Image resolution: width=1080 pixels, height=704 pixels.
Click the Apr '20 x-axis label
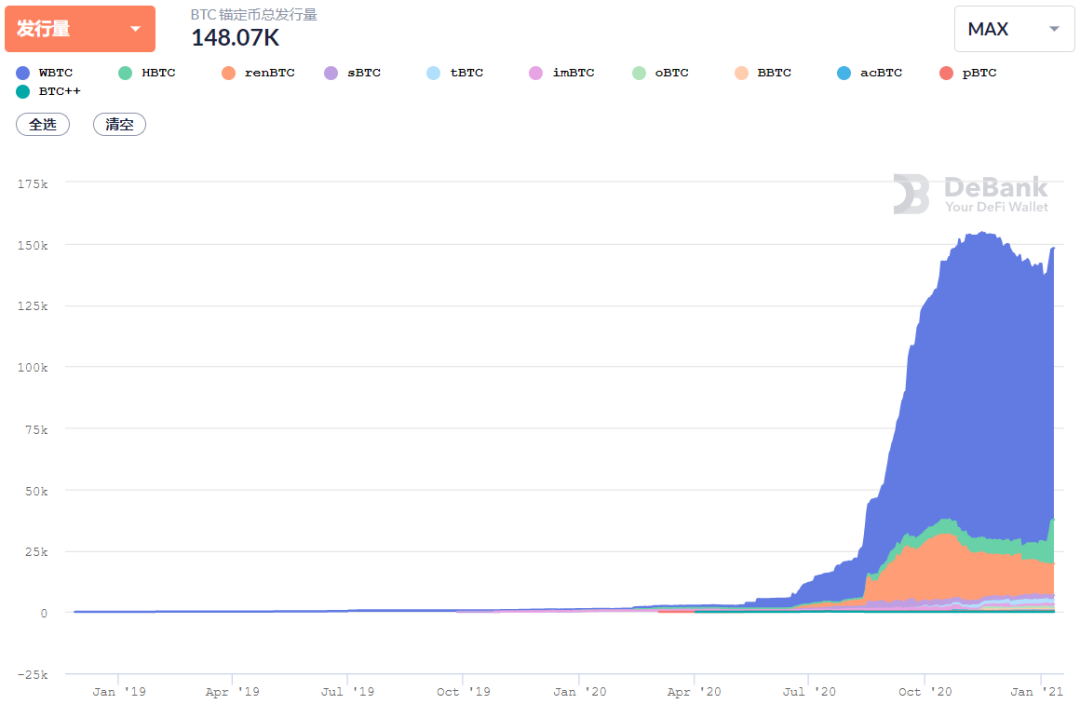(694, 692)
